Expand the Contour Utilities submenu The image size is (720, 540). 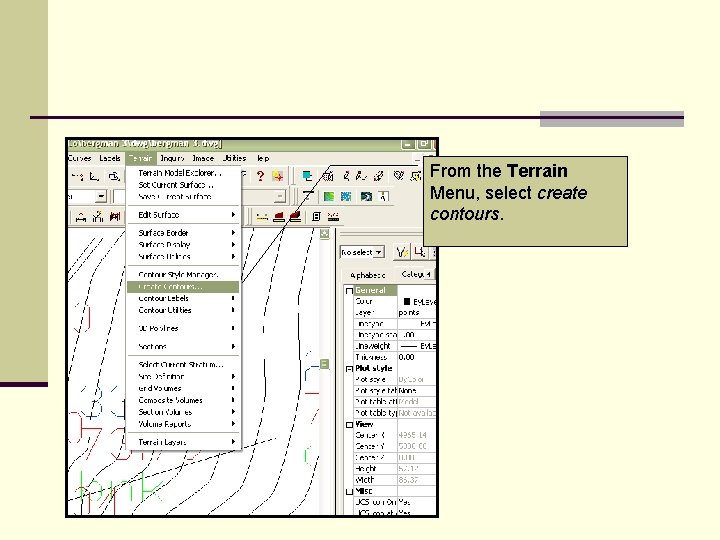coord(183,310)
